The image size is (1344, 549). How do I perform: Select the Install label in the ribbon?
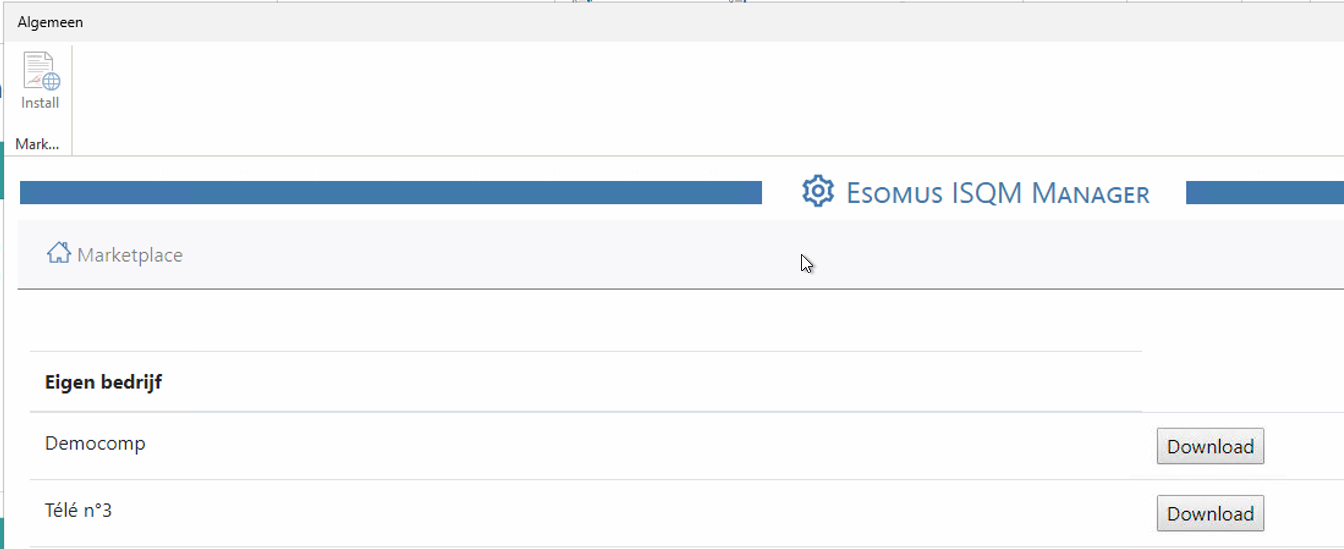(40, 103)
